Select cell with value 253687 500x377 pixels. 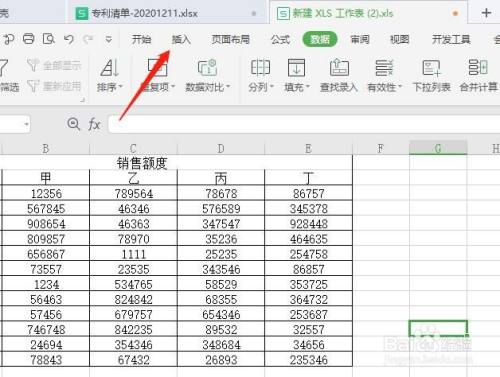308,314
